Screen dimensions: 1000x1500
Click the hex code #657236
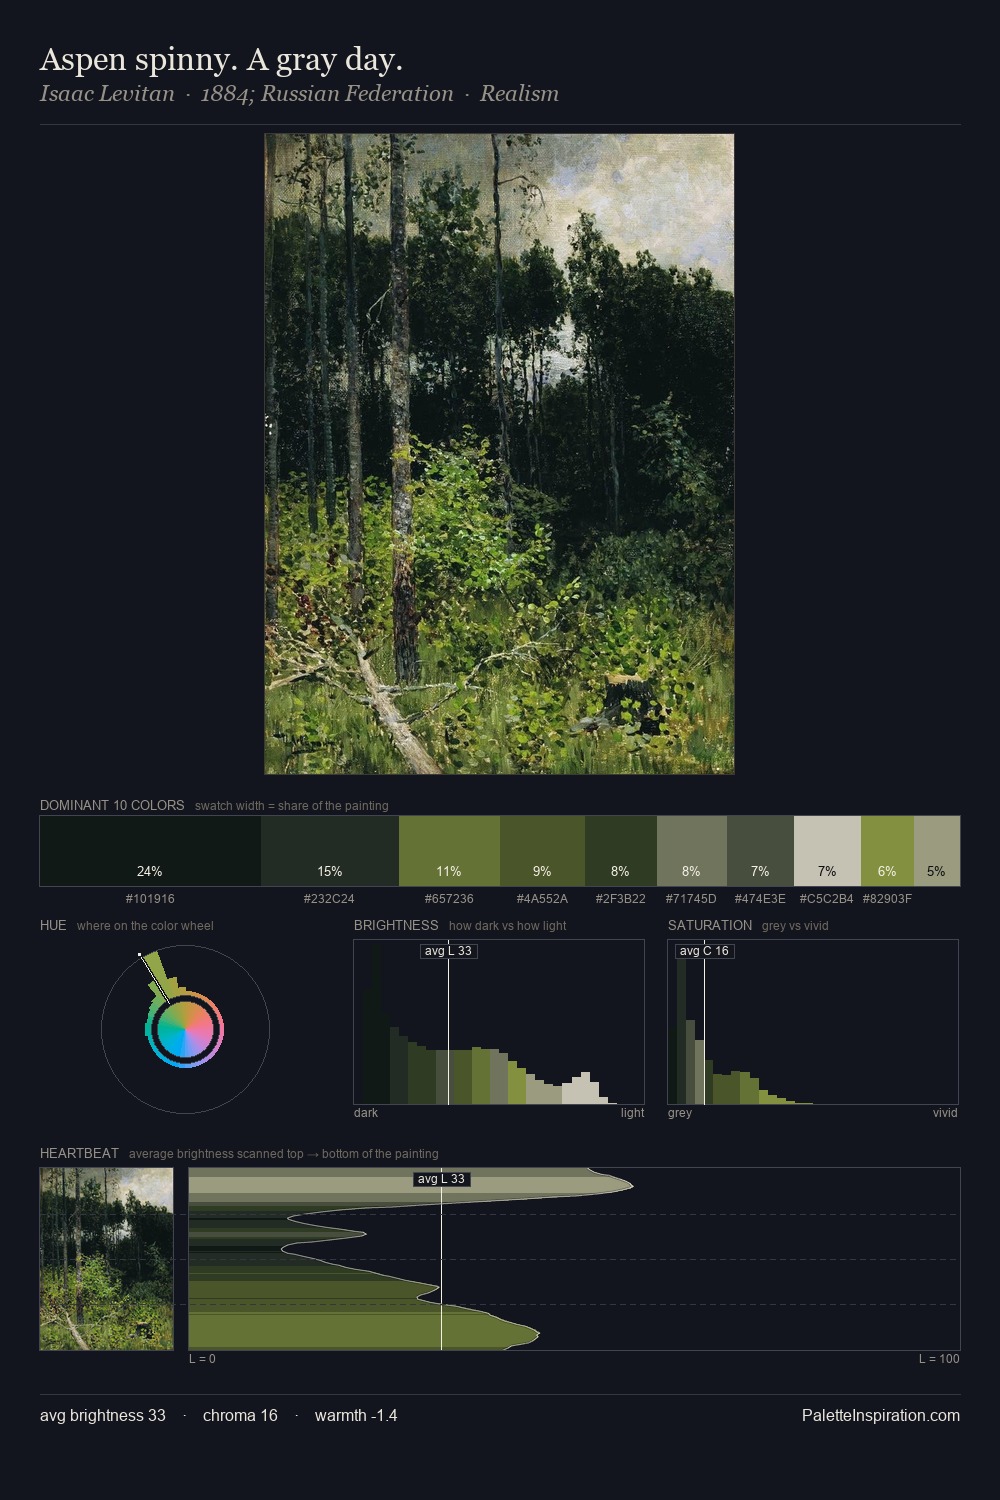point(449,899)
